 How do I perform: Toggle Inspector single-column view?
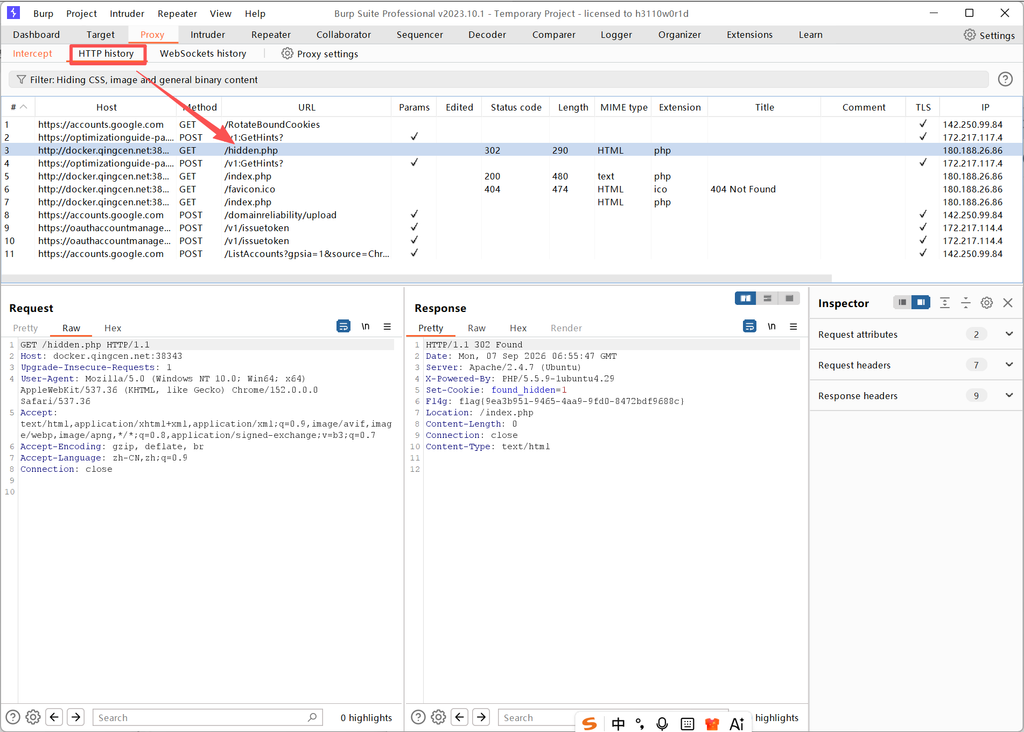tap(903, 302)
